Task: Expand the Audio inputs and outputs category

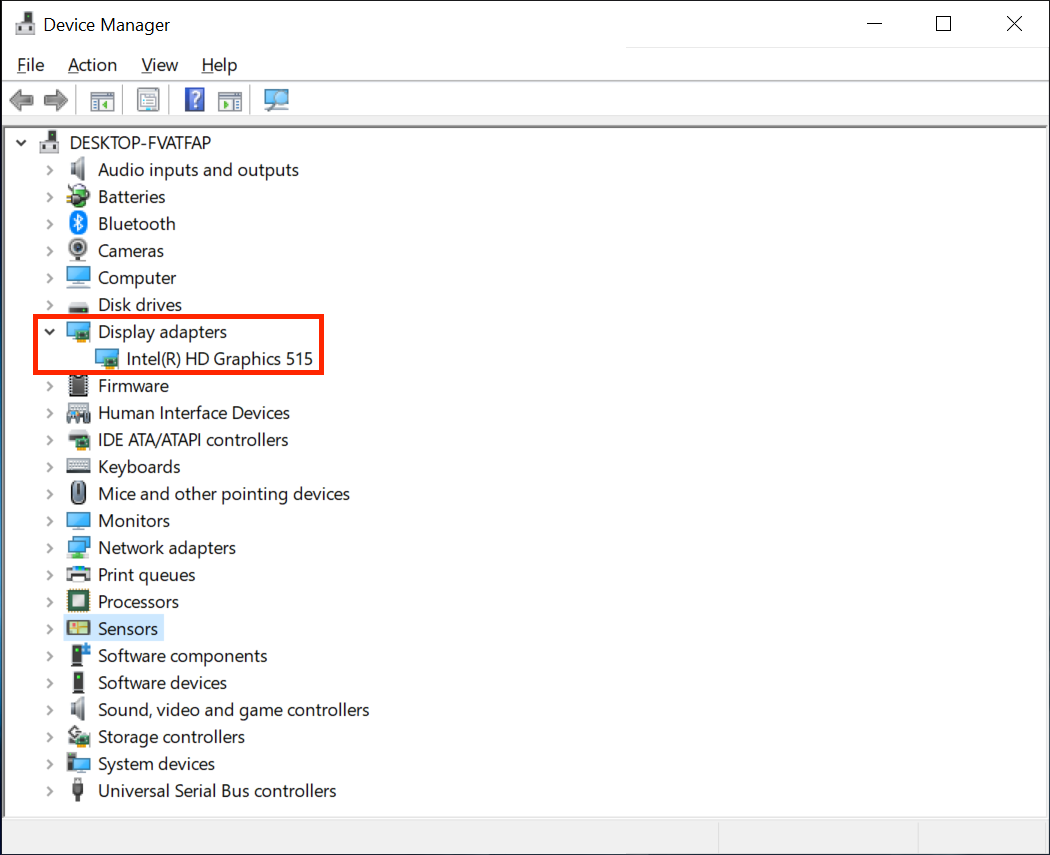Action: (x=49, y=170)
